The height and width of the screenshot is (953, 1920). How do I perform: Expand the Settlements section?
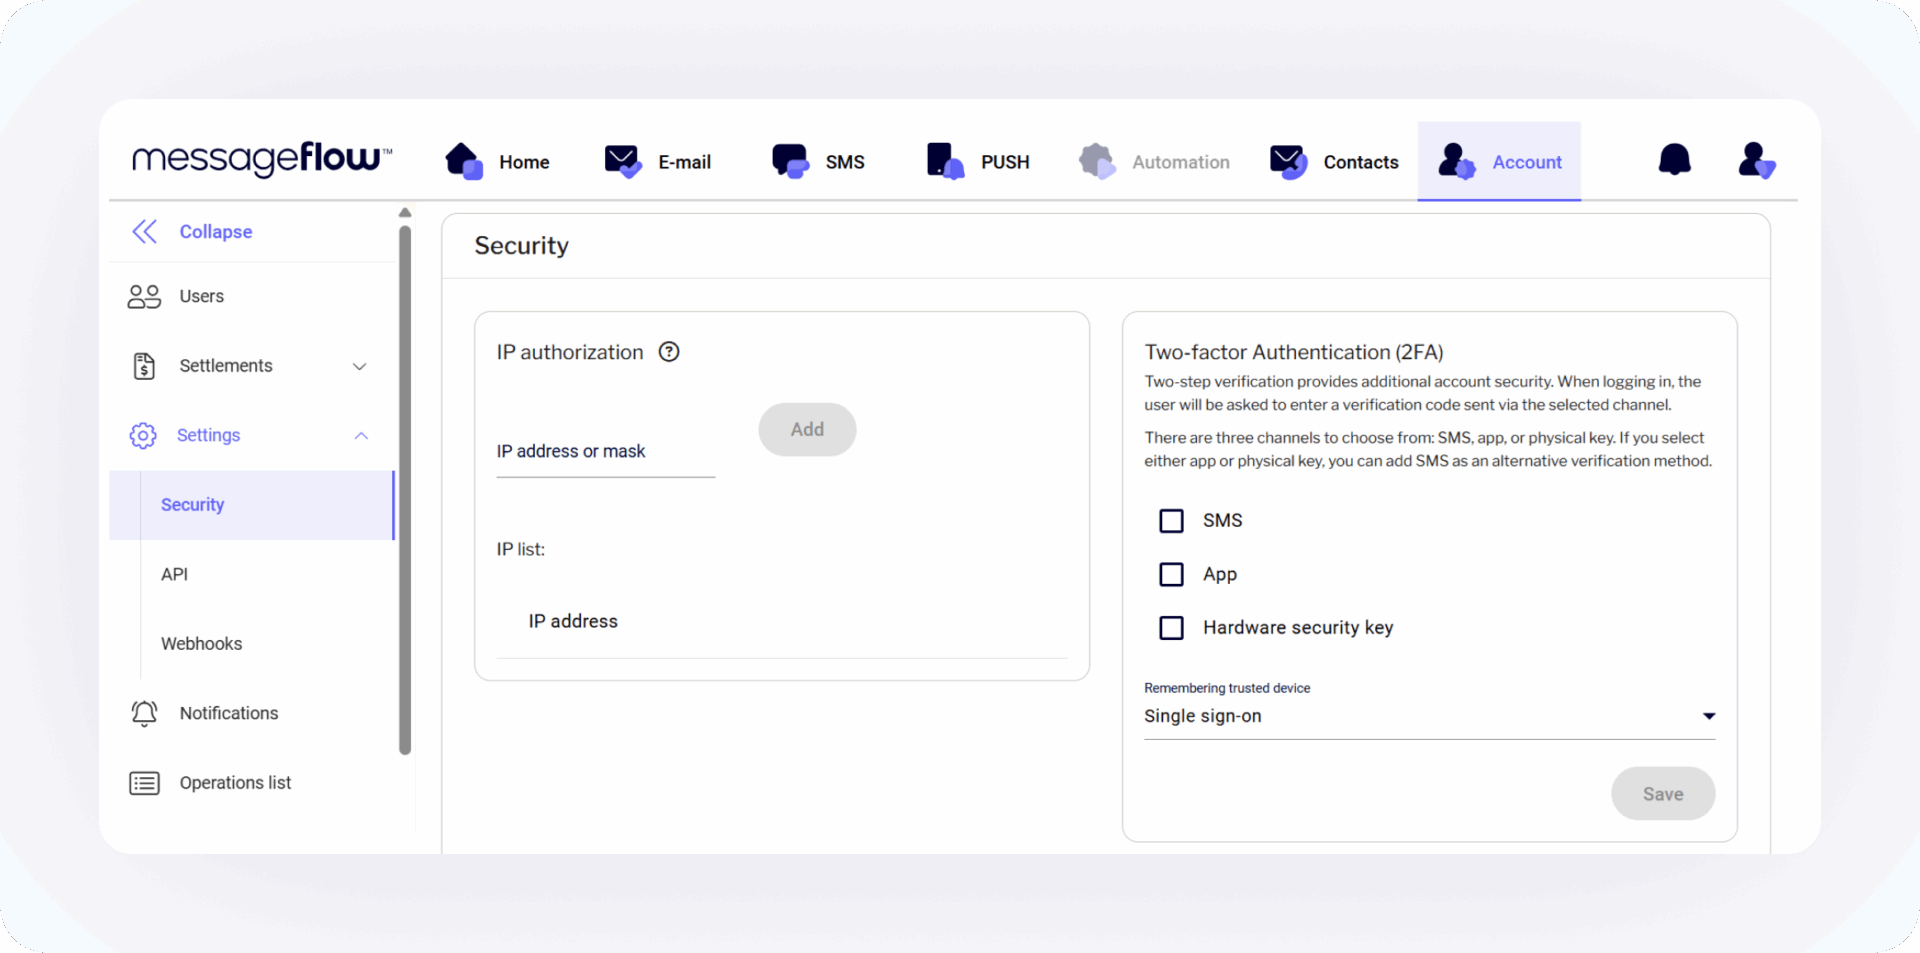[359, 366]
